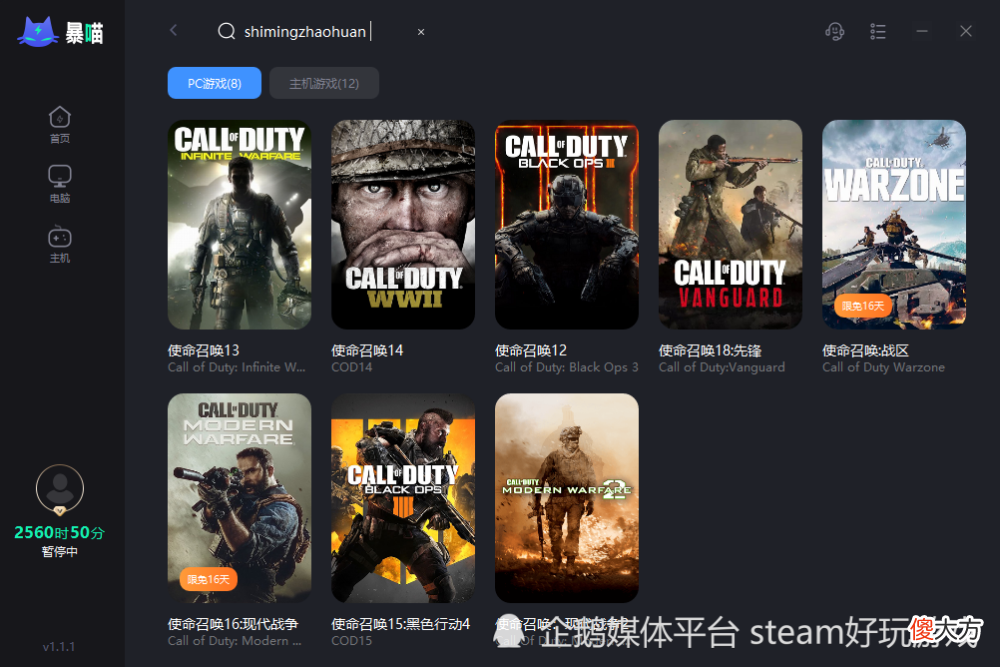Click the 使命召唤12 title
The image size is (1000, 667).
[531, 350]
